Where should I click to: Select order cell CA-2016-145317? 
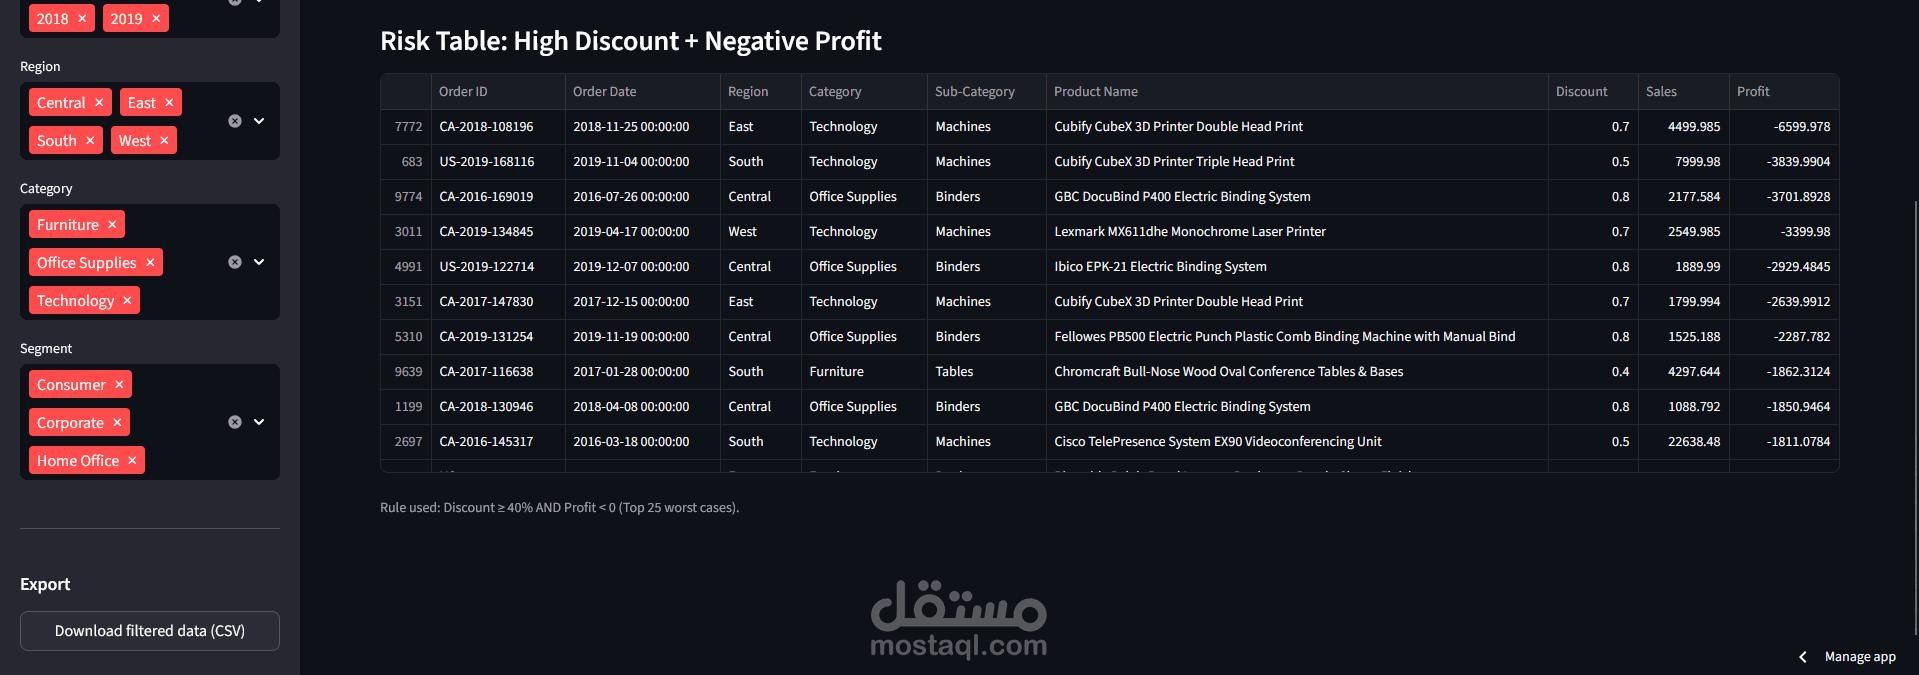click(498, 442)
